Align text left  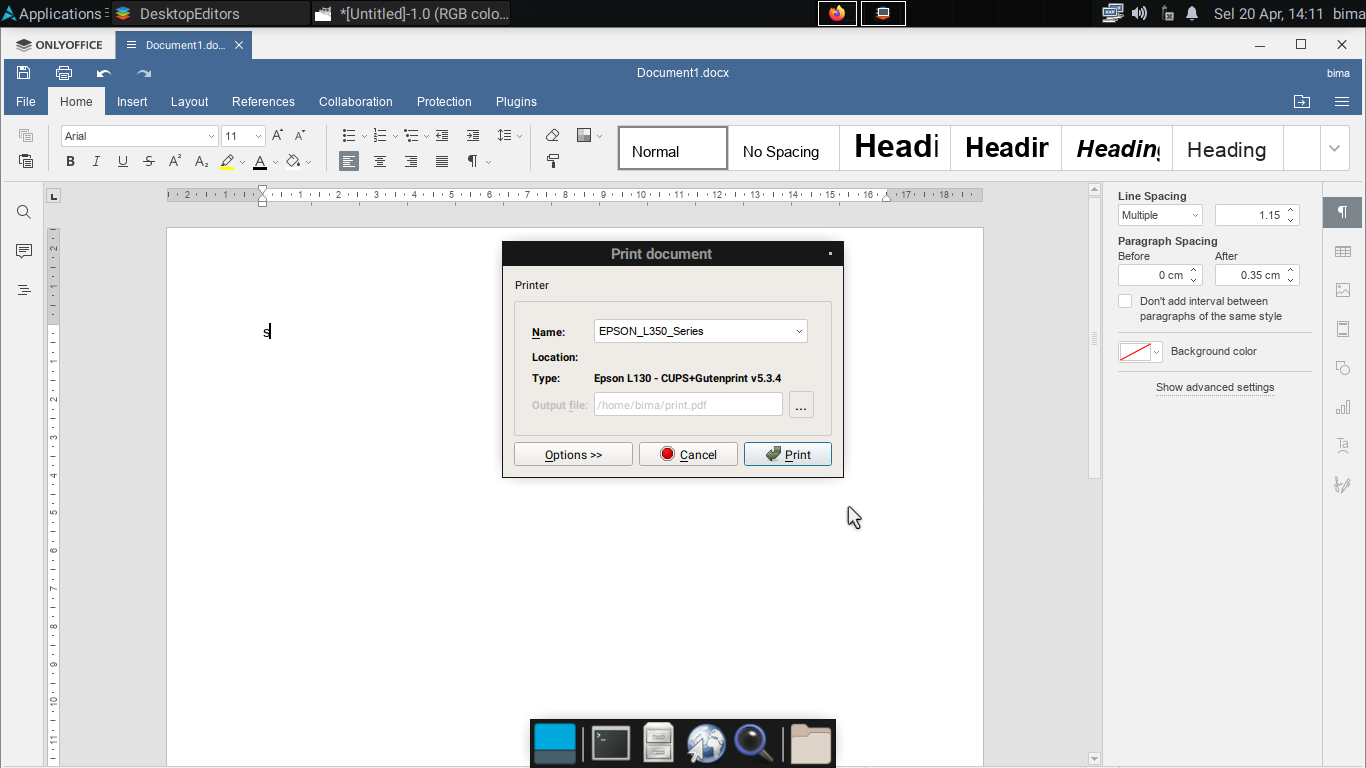(348, 161)
